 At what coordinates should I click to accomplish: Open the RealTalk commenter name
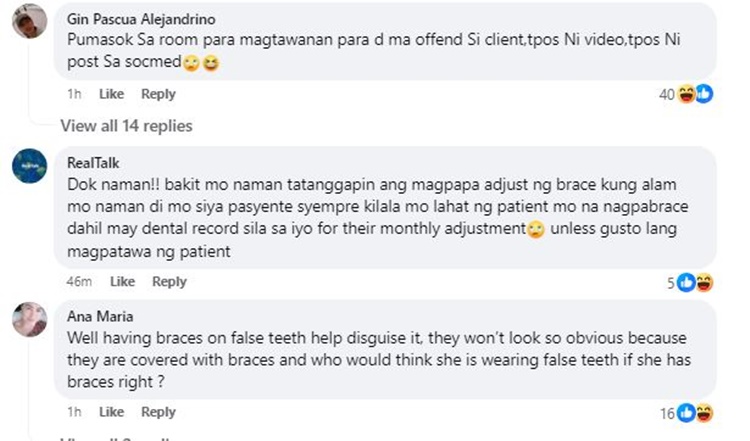93,163
